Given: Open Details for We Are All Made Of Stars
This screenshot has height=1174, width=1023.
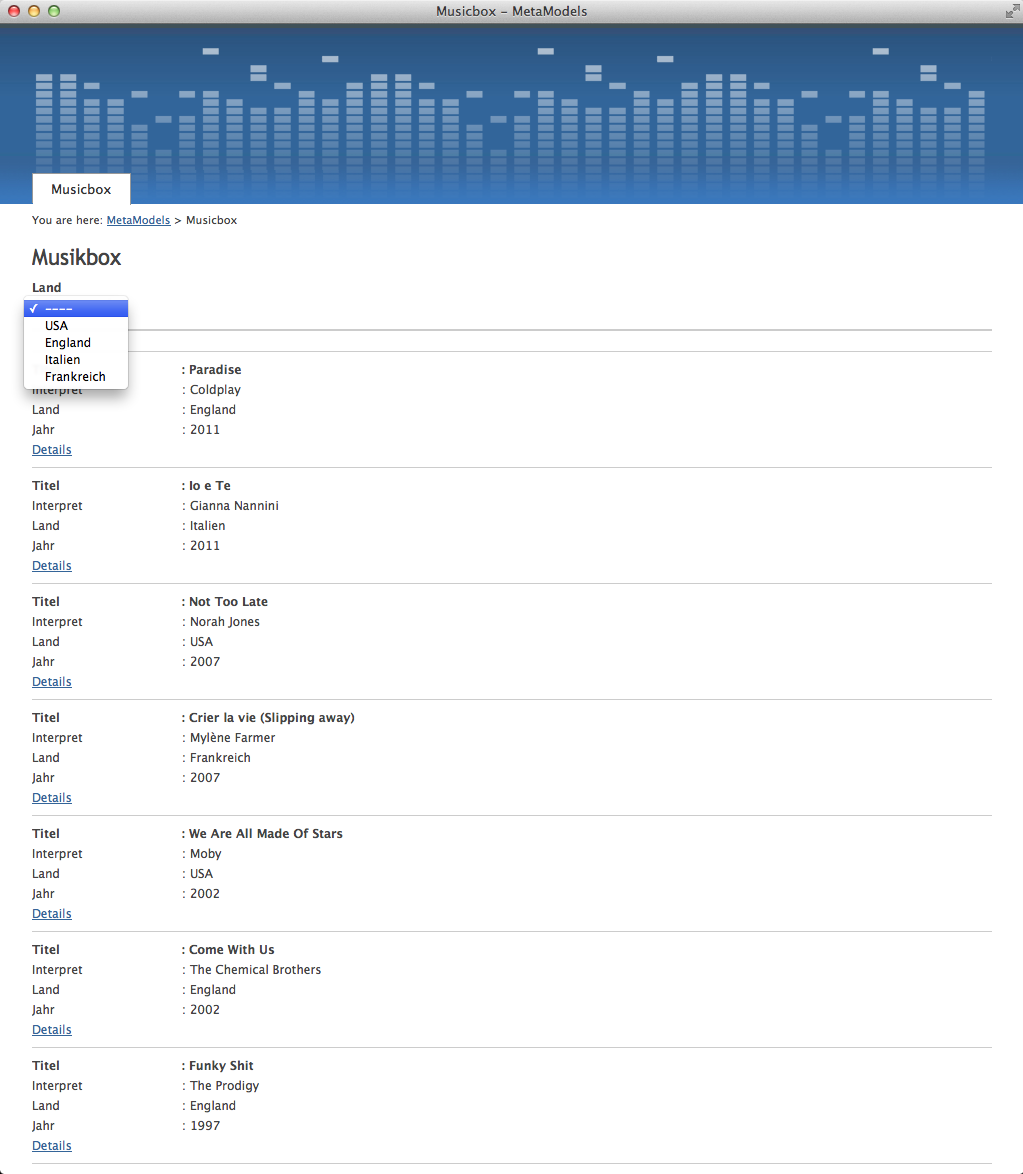Looking at the screenshot, I should [52, 914].
